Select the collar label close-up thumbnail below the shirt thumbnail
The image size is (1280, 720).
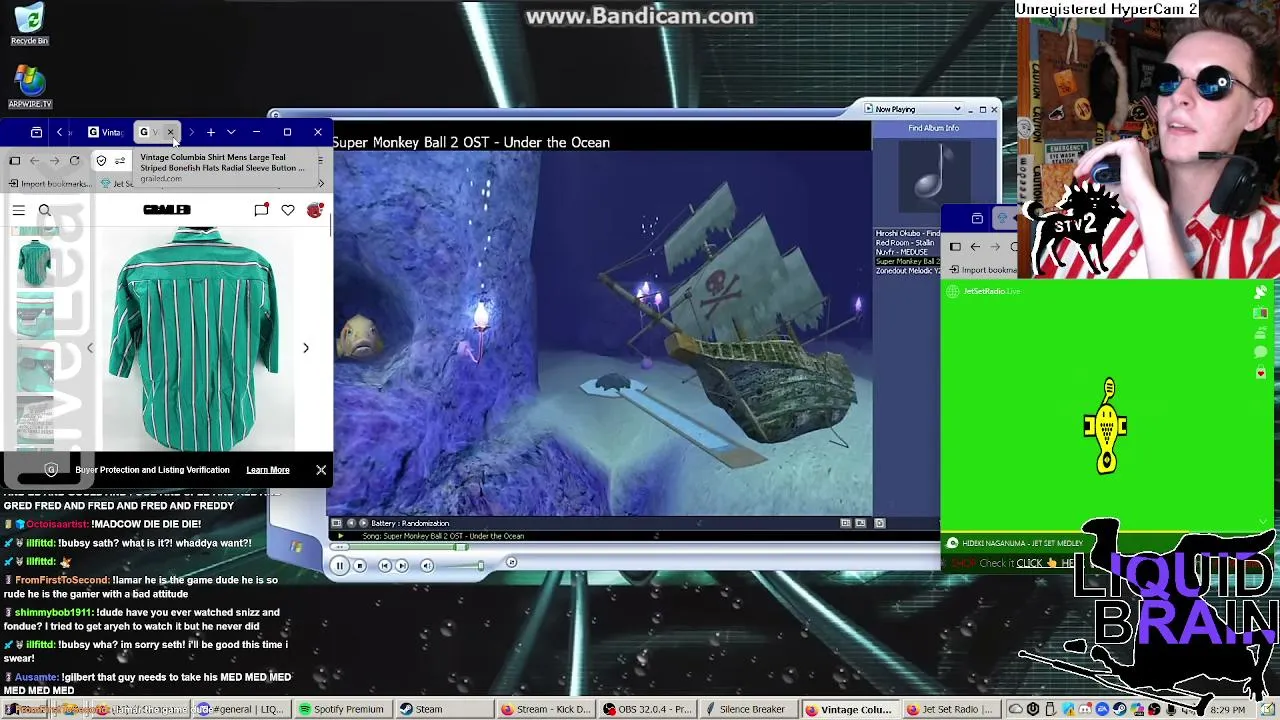[x=35, y=315]
